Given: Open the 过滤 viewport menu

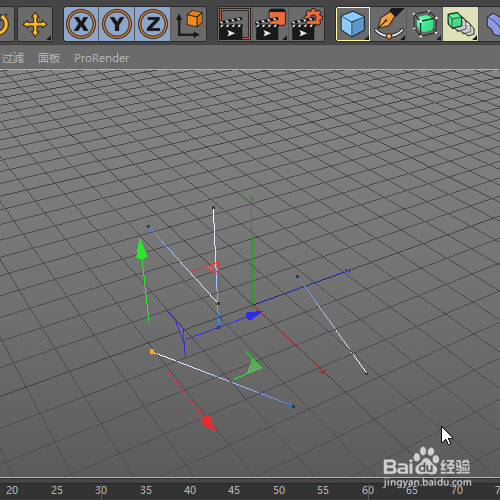Looking at the screenshot, I should click(13, 58).
